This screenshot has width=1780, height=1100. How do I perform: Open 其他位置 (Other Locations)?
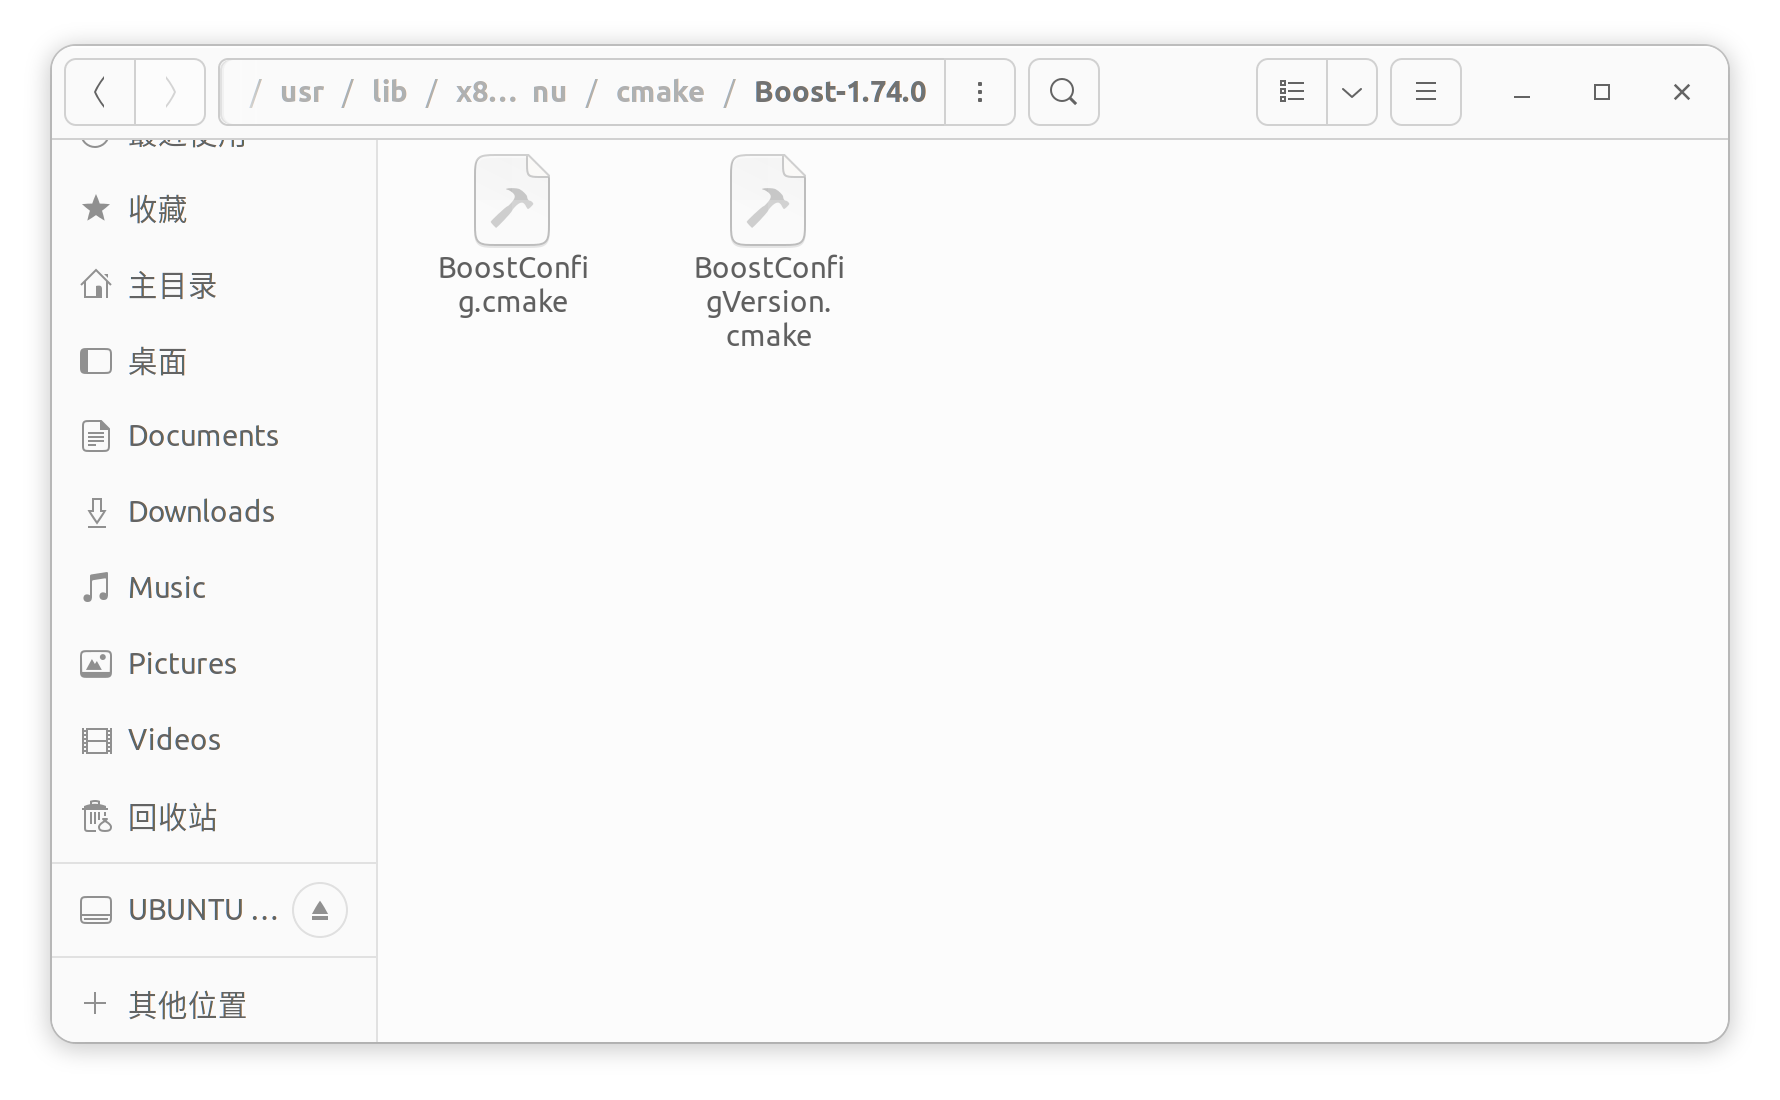pyautogui.click(x=186, y=1004)
